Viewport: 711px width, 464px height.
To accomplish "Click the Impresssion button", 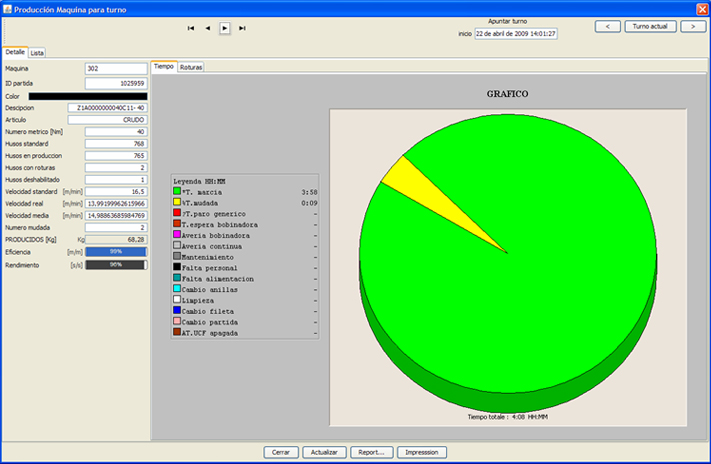I will tap(422, 452).
